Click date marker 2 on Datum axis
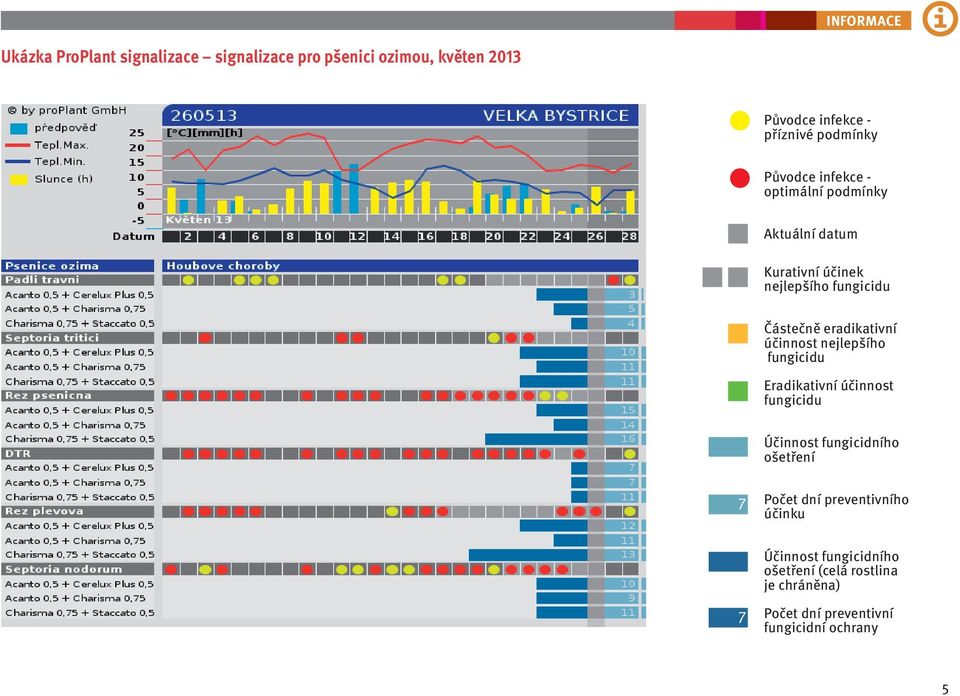 [188, 236]
